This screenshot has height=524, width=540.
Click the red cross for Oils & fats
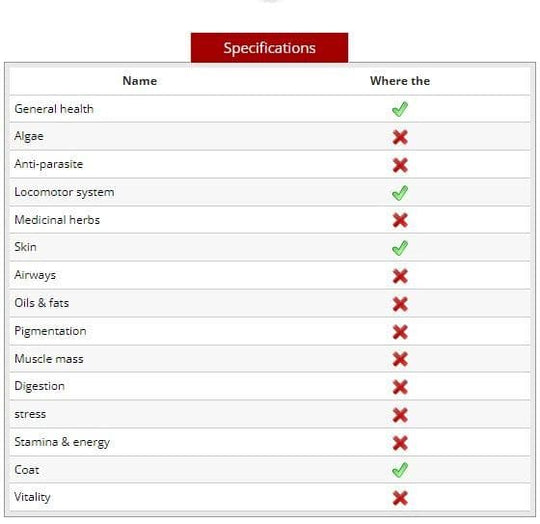point(400,304)
